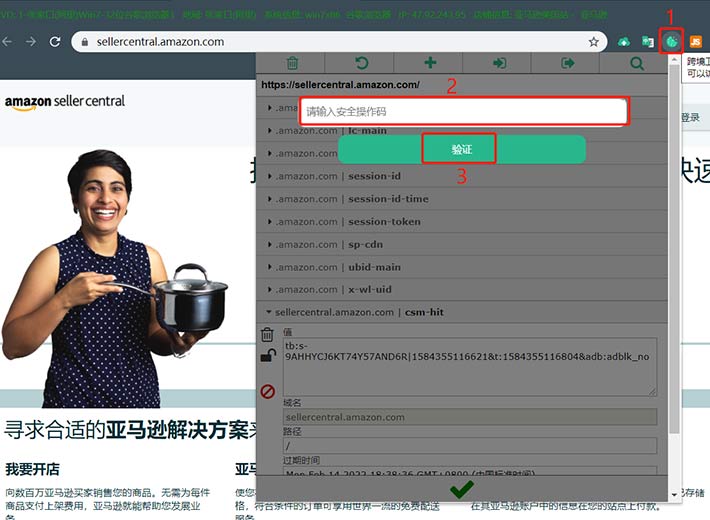Expand the lc-main cookie row

point(462,130)
